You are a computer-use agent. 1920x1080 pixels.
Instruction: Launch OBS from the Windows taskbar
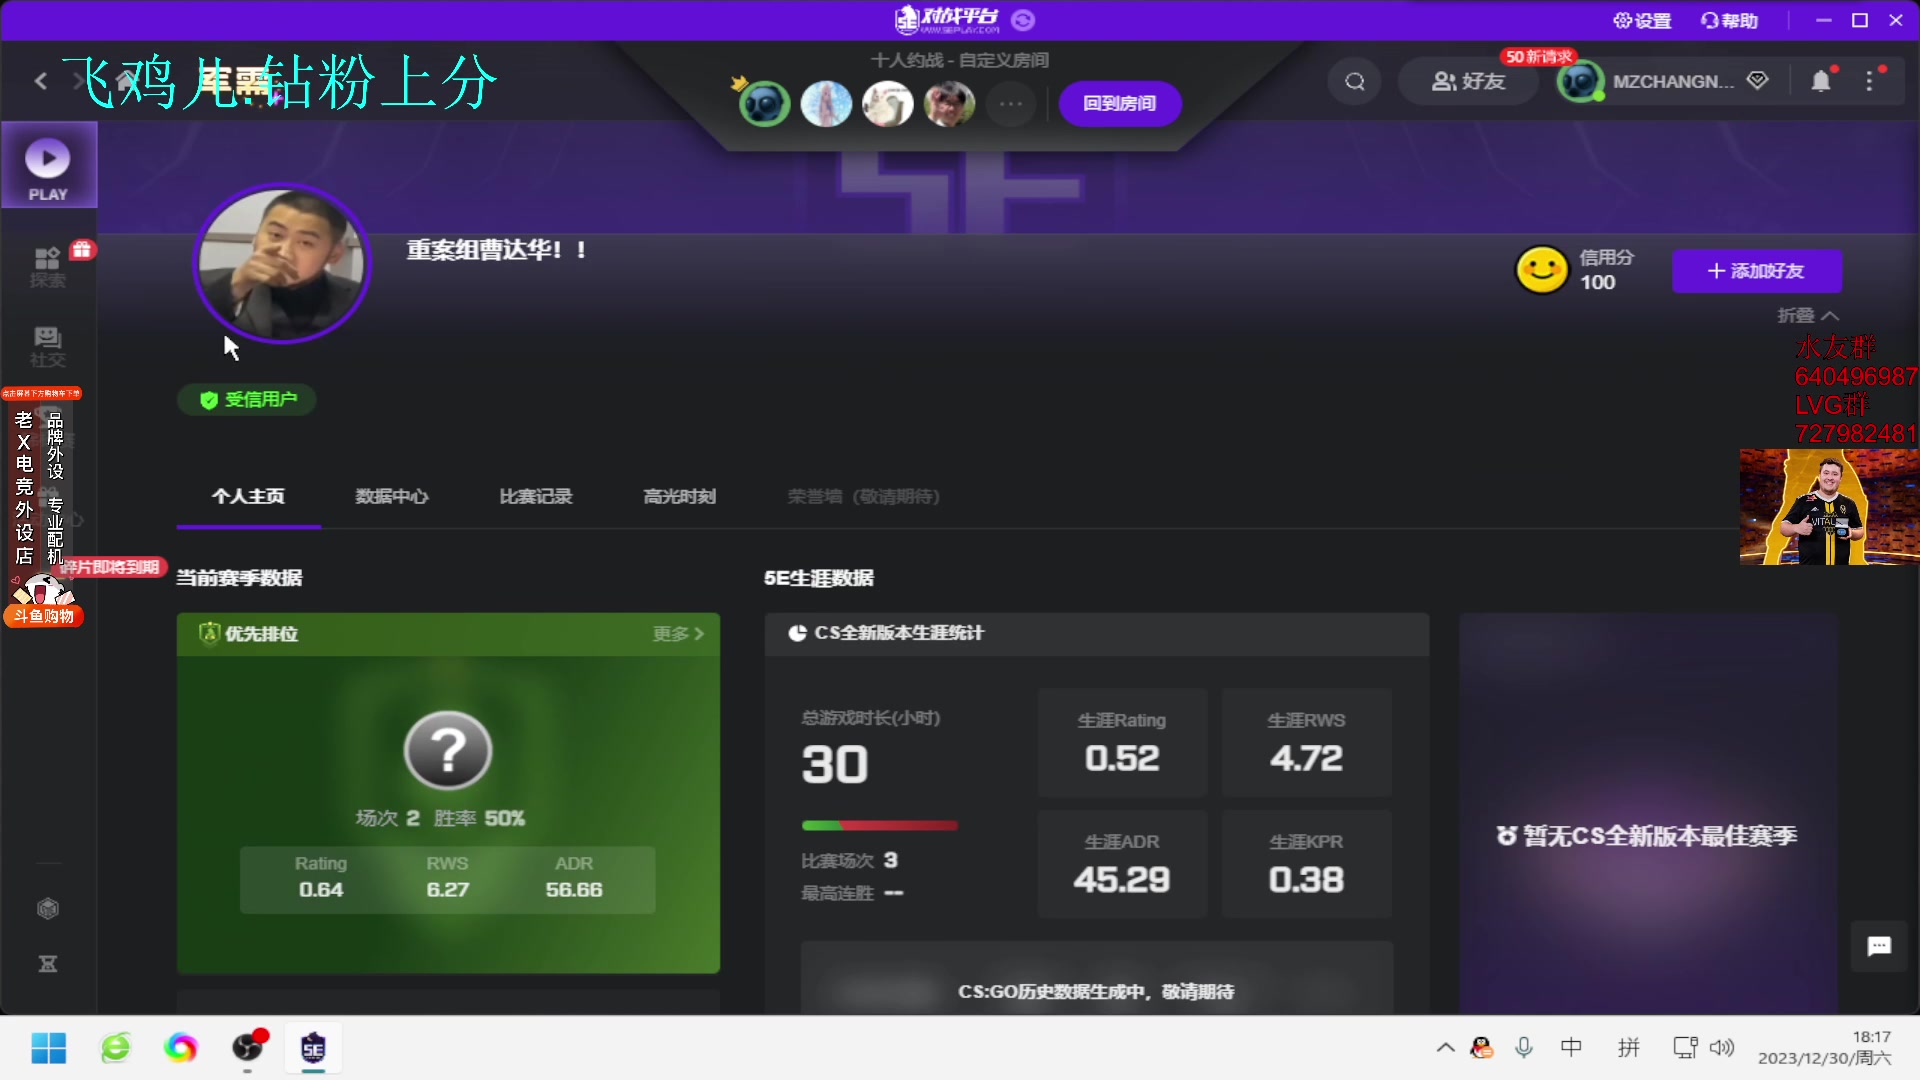[247, 1048]
